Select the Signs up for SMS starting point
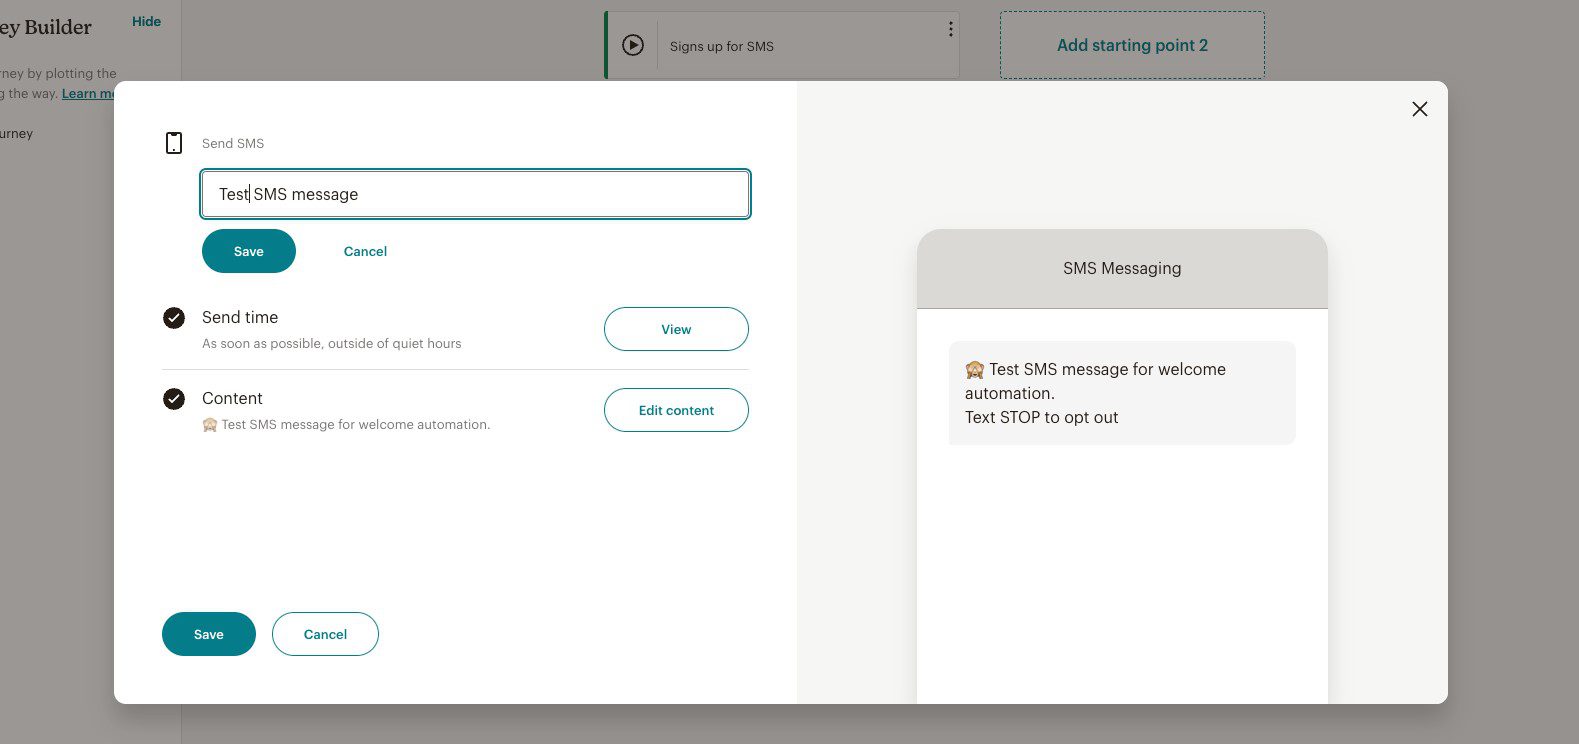The image size is (1579, 744). [782, 45]
